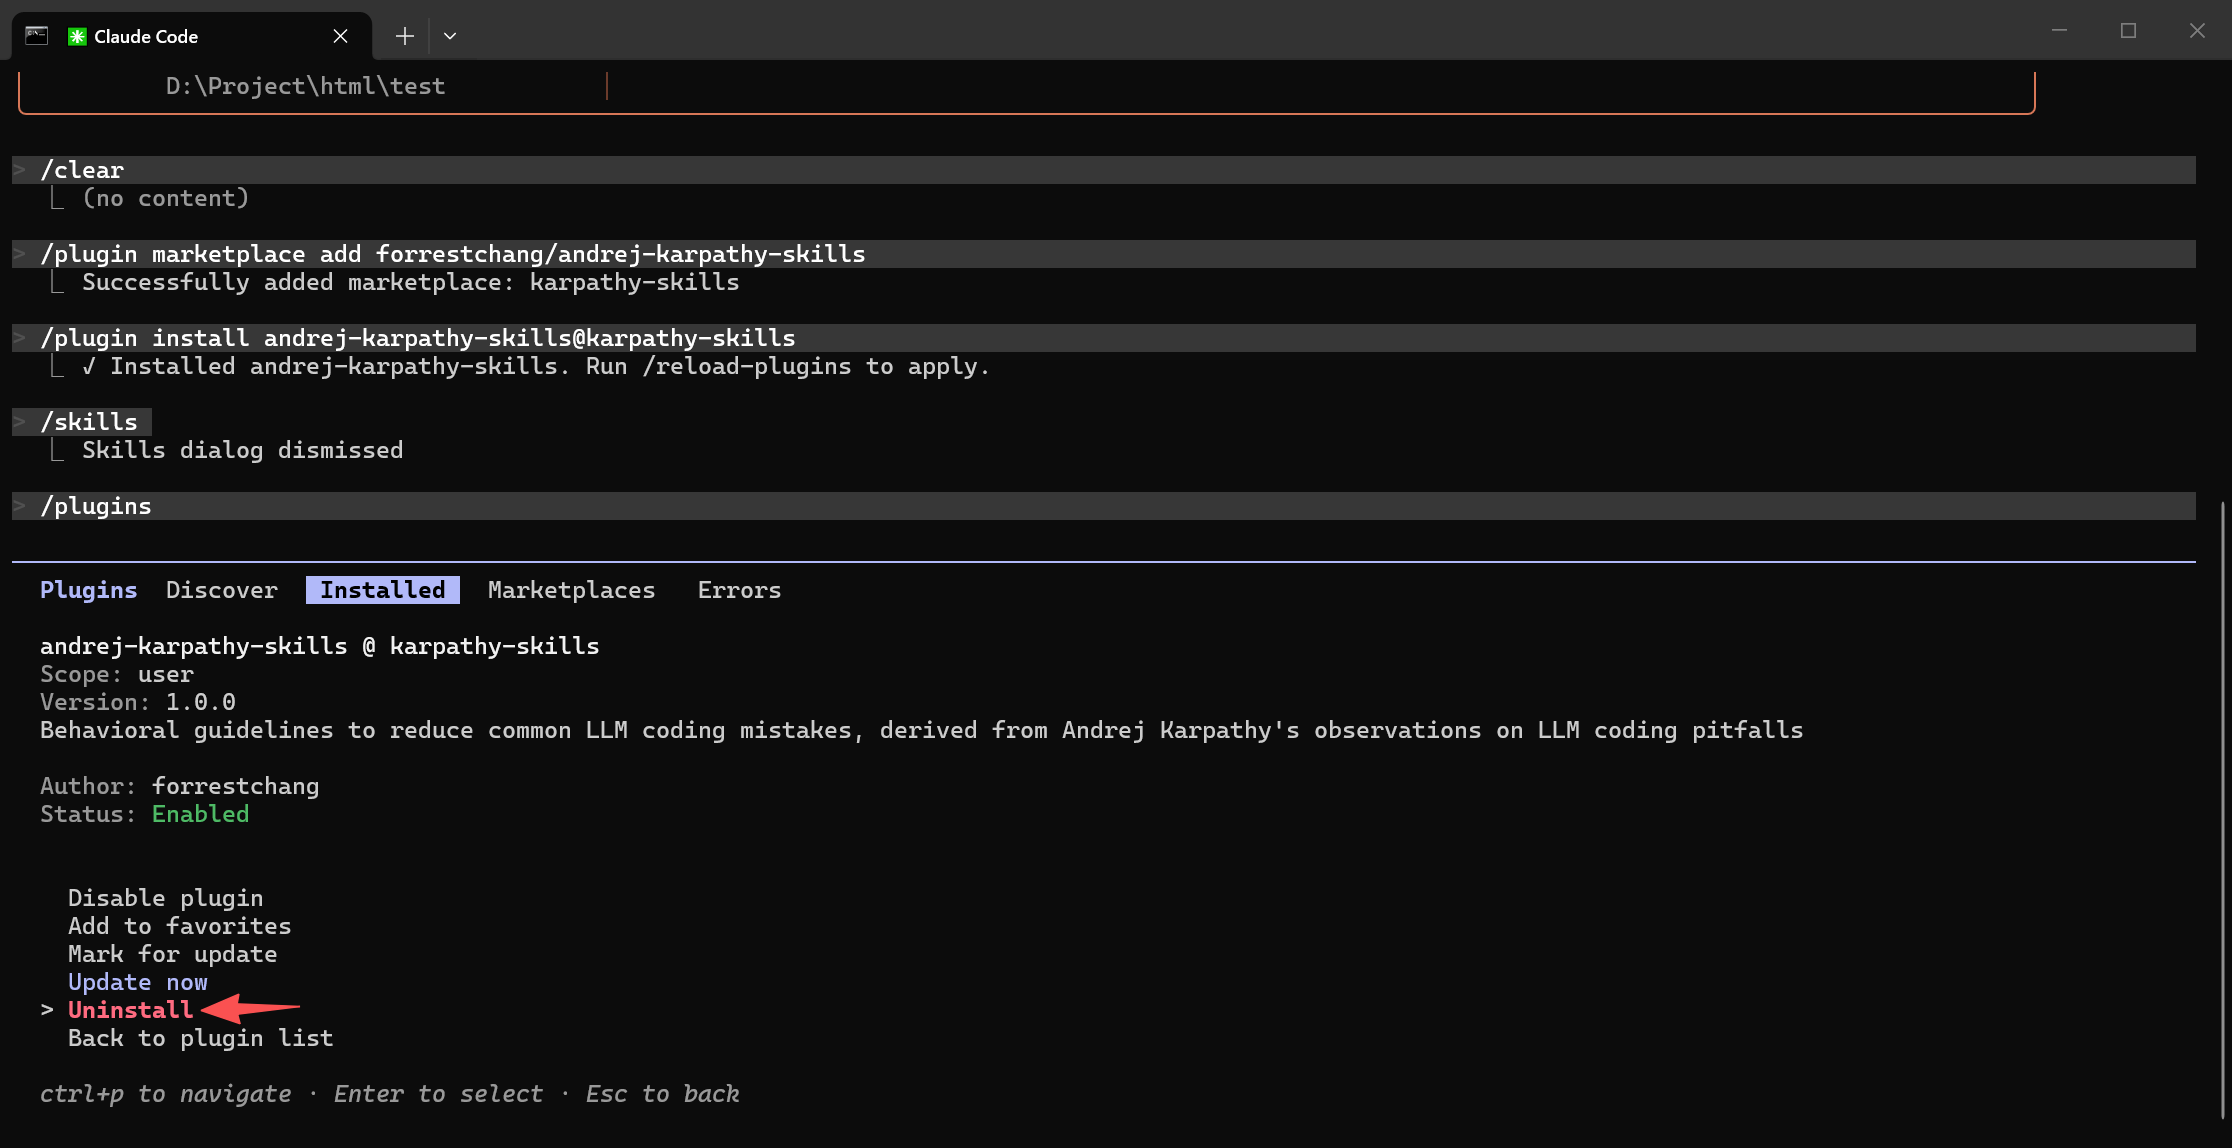Click the D:\Project\html\test path text
Viewport: 2232px width, 1148px height.
[x=306, y=86]
